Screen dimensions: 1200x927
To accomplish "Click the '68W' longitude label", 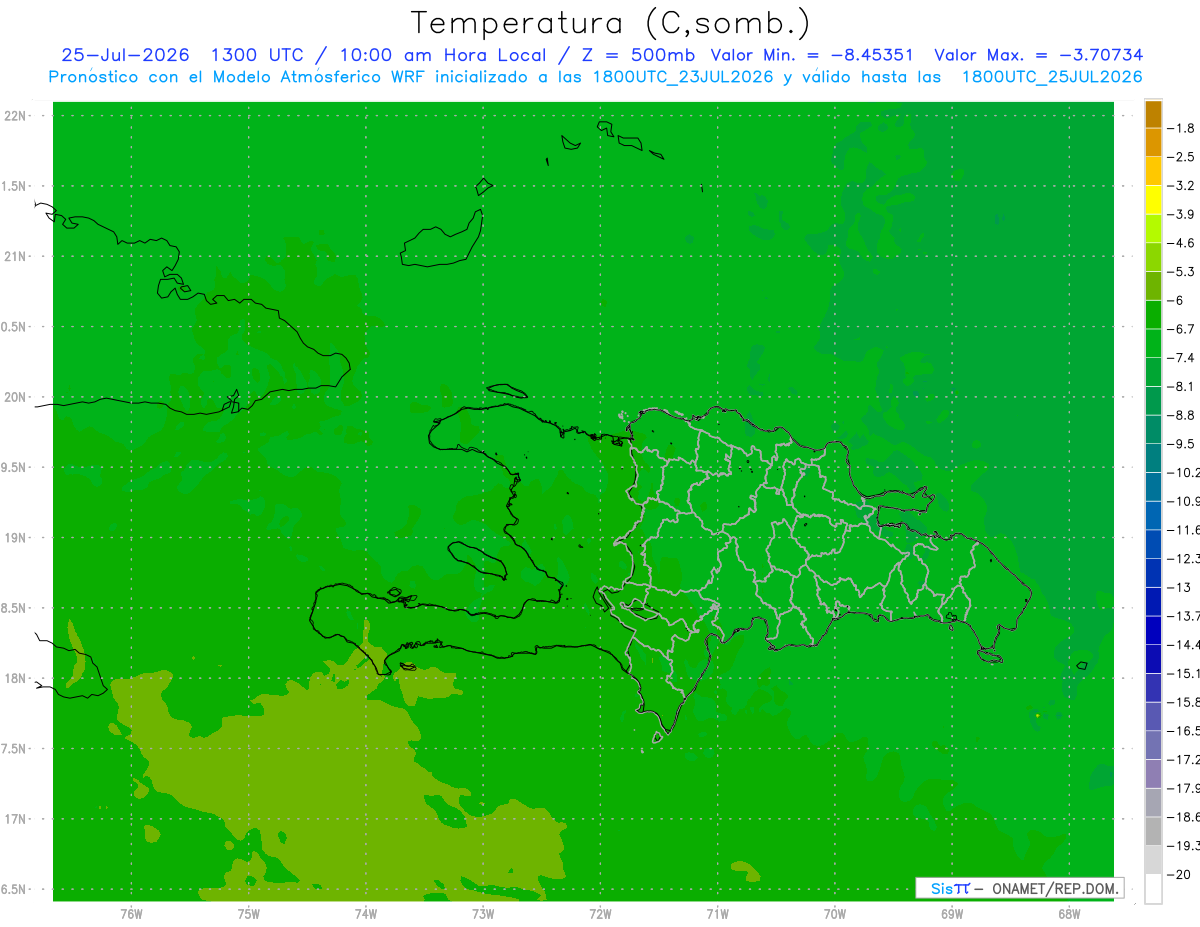I will (x=1069, y=914).
